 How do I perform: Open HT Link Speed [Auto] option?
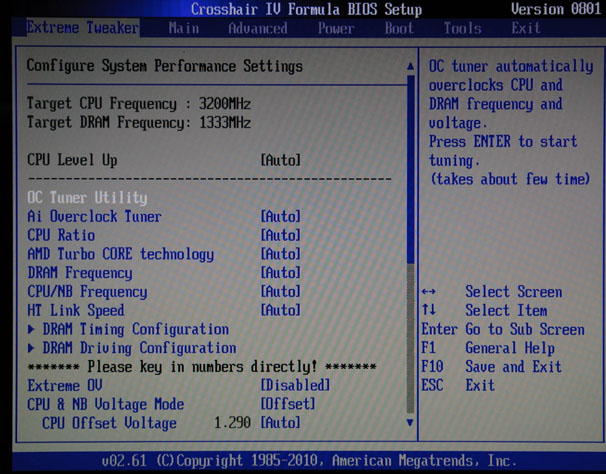click(281, 310)
